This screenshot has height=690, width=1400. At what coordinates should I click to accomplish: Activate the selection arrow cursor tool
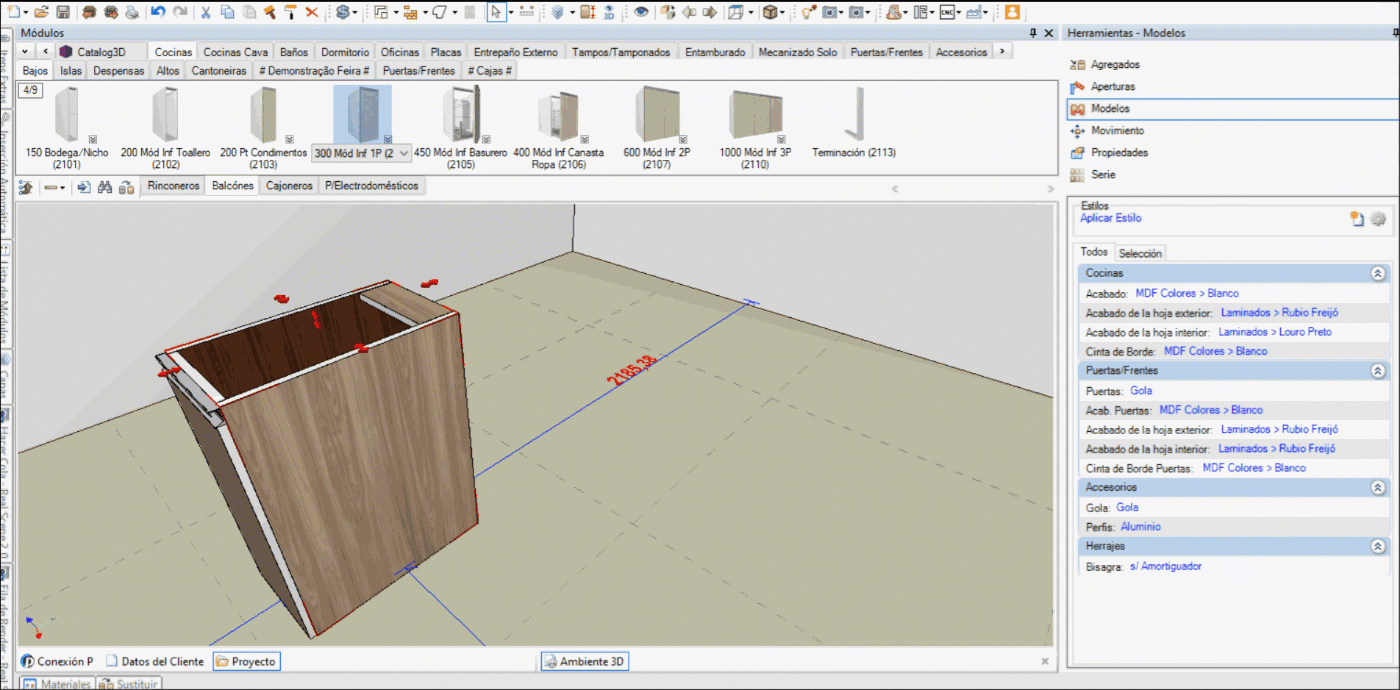point(495,12)
